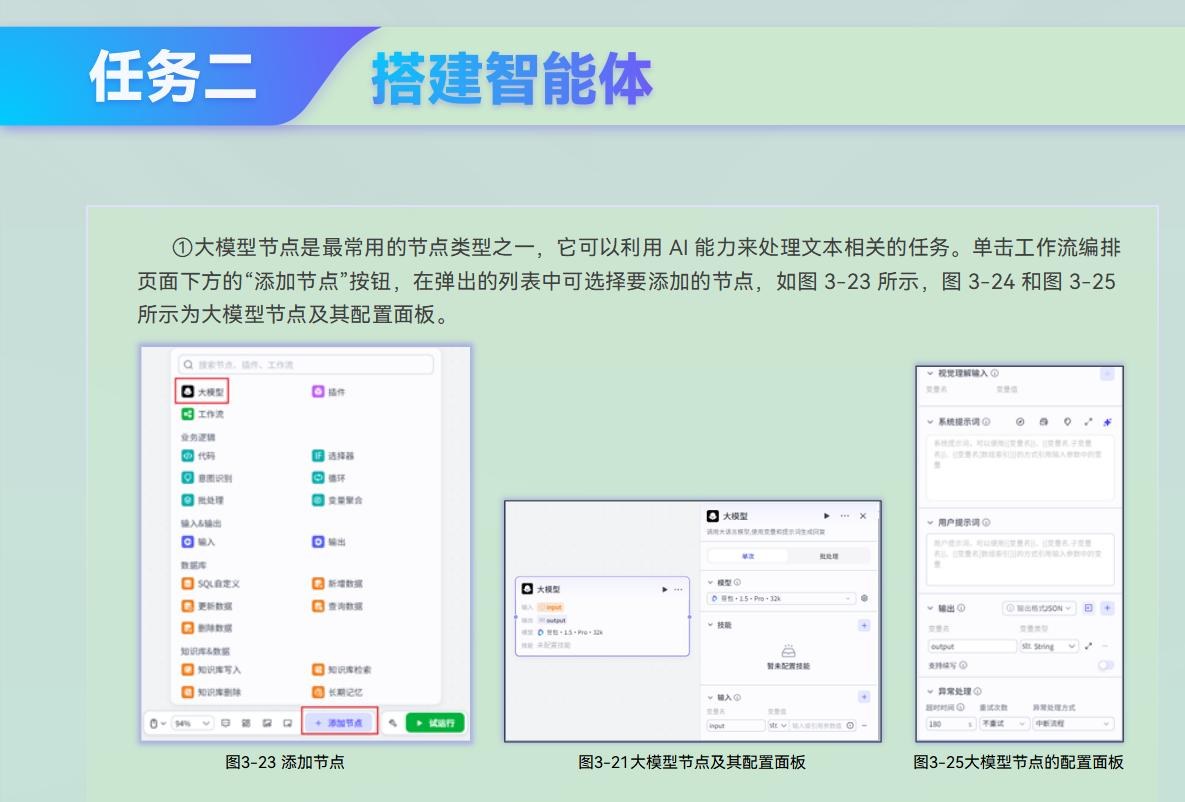Pick the 循环 loop node
This screenshot has width=1185, height=802.
pyautogui.click(x=329, y=478)
